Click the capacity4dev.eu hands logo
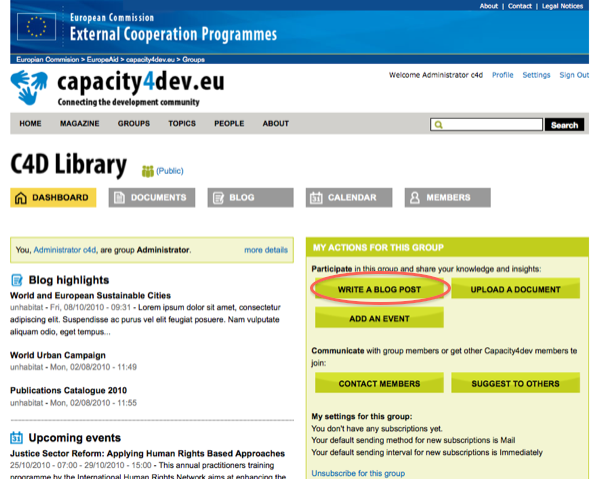This screenshot has width=600, height=479. [30, 87]
